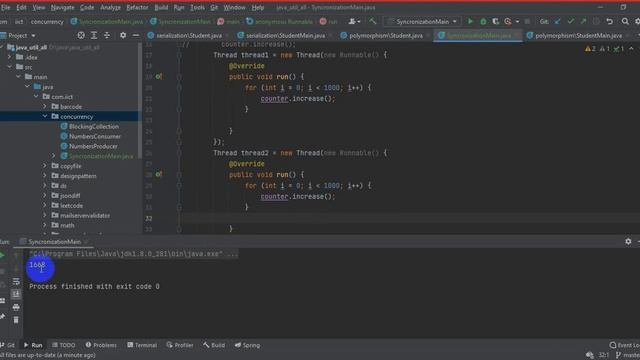Open the Refactor menu
Image resolution: width=640 pixels, height=360 pixels.
(137, 7)
